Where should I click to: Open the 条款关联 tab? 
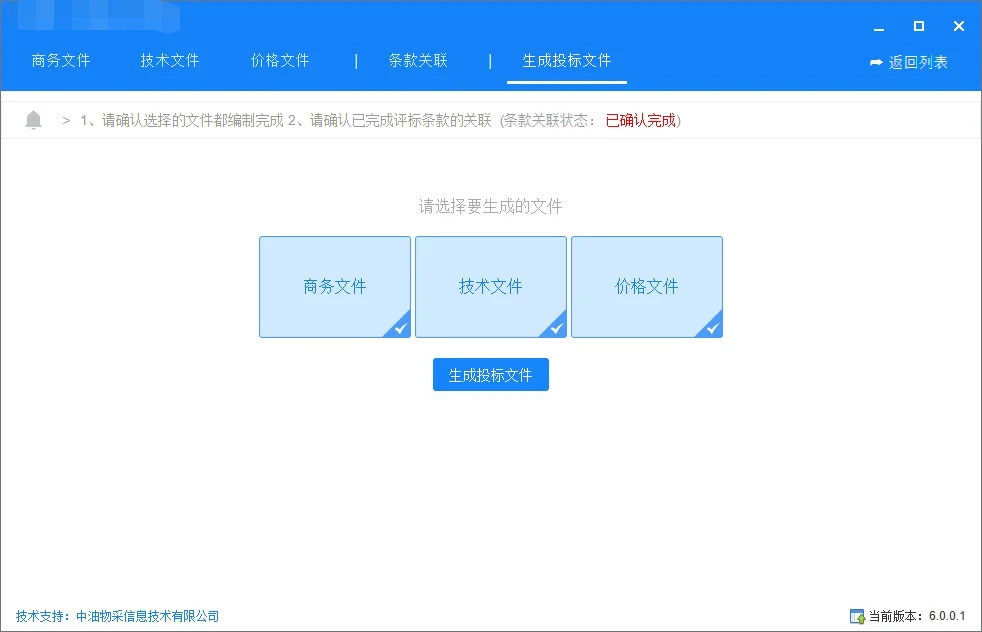click(x=416, y=61)
